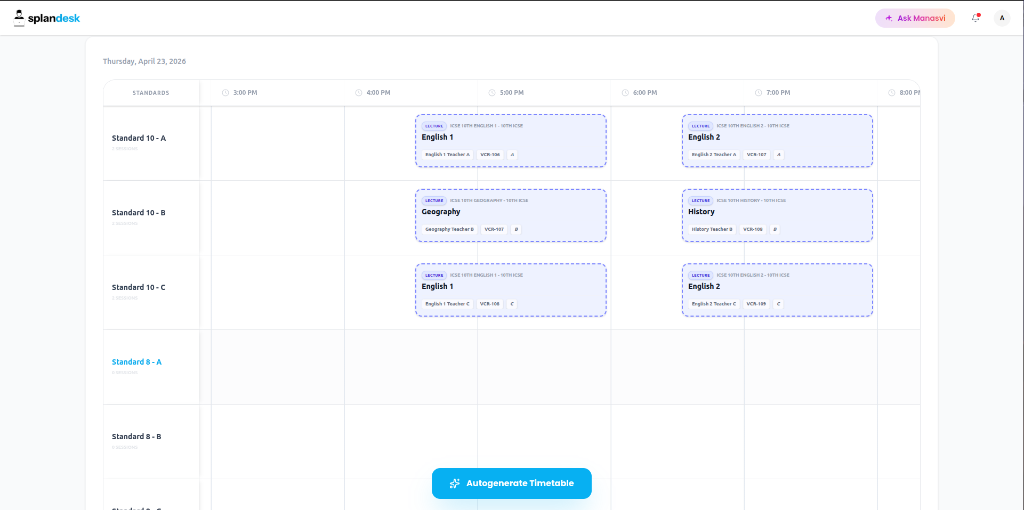The image size is (1024, 510).
Task: Click the History Teacher B chip
Action: [x=712, y=230]
